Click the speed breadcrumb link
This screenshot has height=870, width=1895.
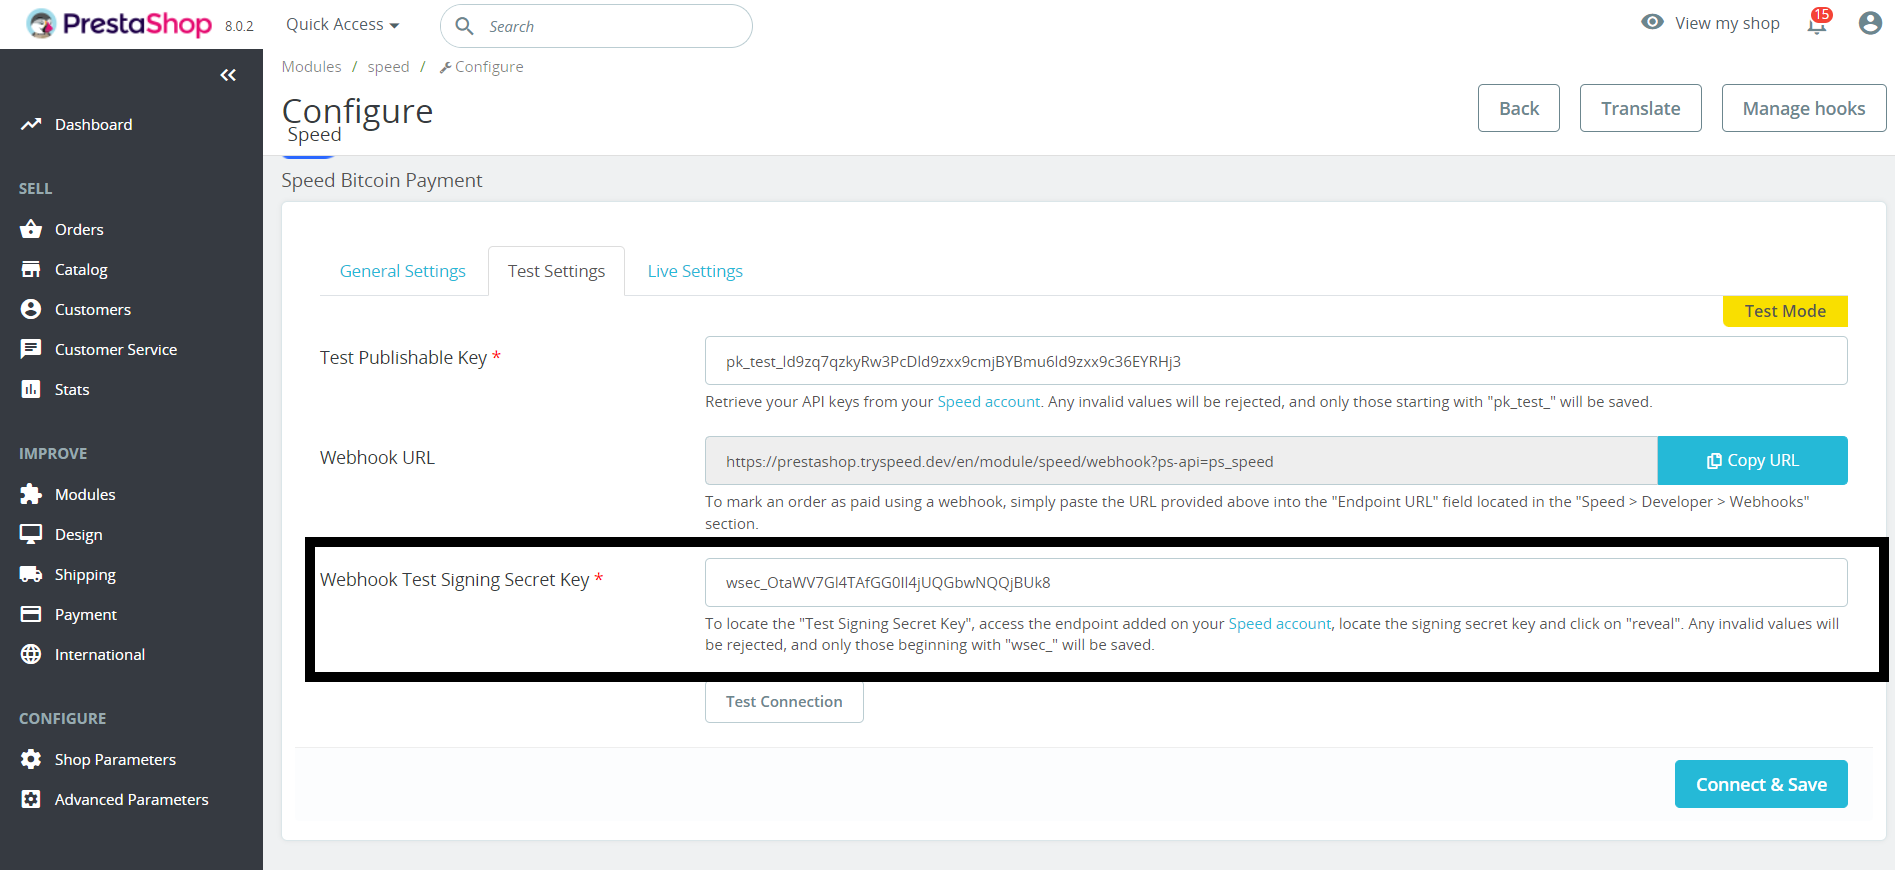388,66
